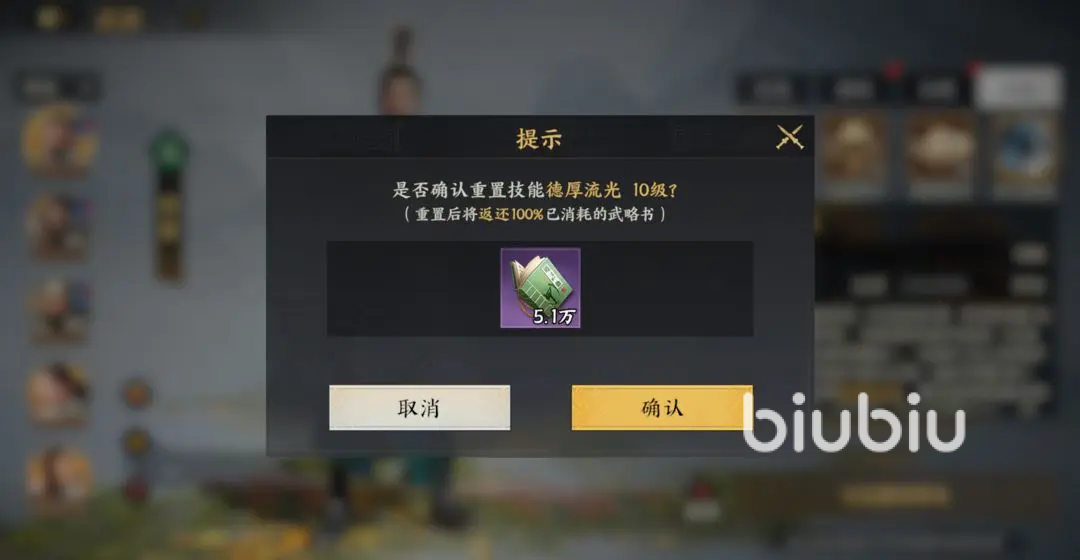Select the green 武略书 item showing 5.1万
Image resolution: width=1080 pixels, height=560 pixels.
coord(540,288)
